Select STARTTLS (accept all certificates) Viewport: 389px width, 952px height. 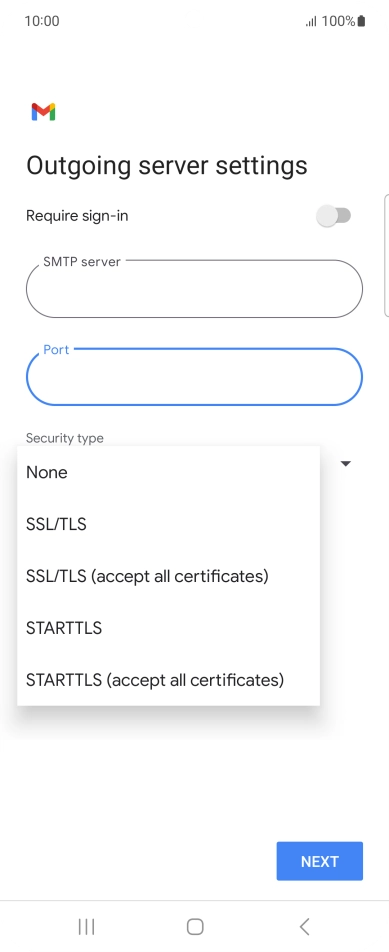(169, 679)
